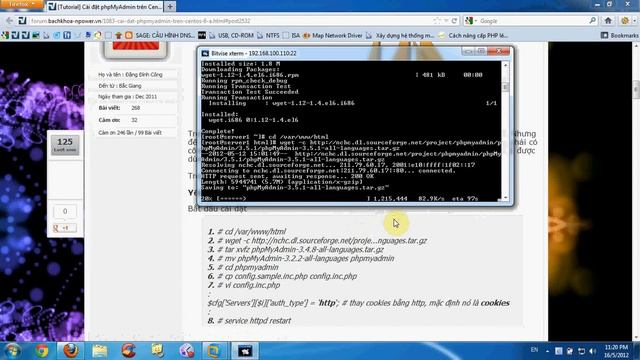
Task: Open the USB, CD-ROM bookmark
Action: point(231,36)
